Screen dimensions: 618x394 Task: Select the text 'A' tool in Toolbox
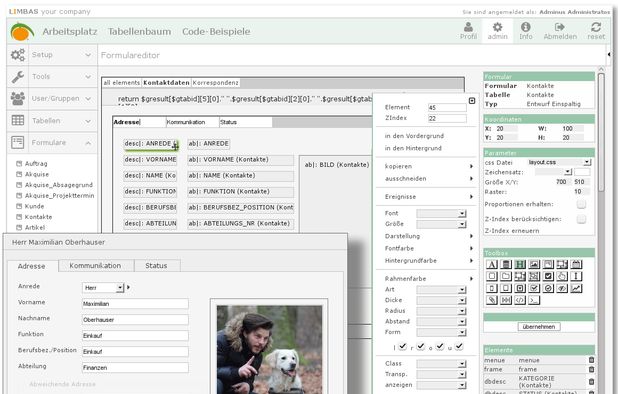pos(492,264)
